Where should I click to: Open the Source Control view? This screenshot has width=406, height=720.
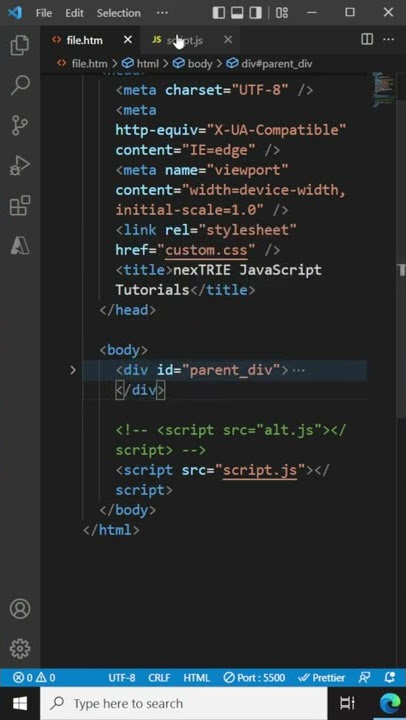(20, 125)
